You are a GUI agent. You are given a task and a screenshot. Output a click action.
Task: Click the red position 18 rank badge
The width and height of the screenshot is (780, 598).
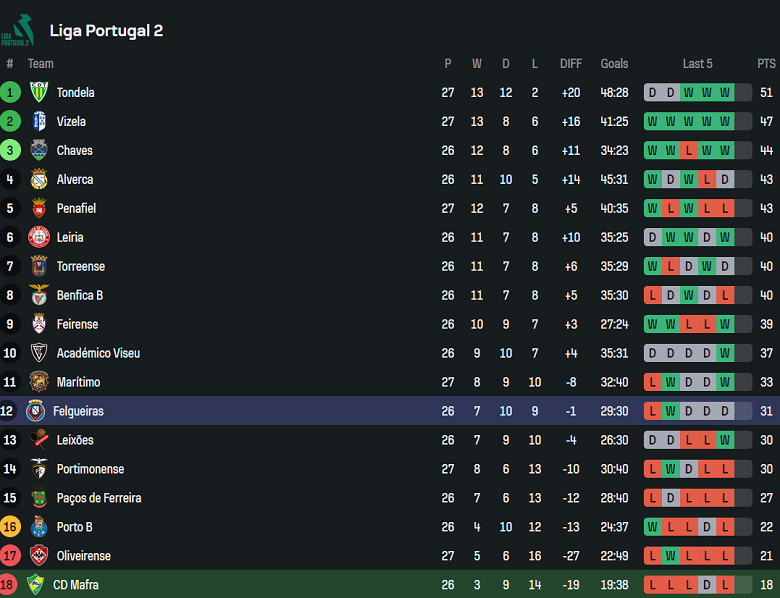10,585
